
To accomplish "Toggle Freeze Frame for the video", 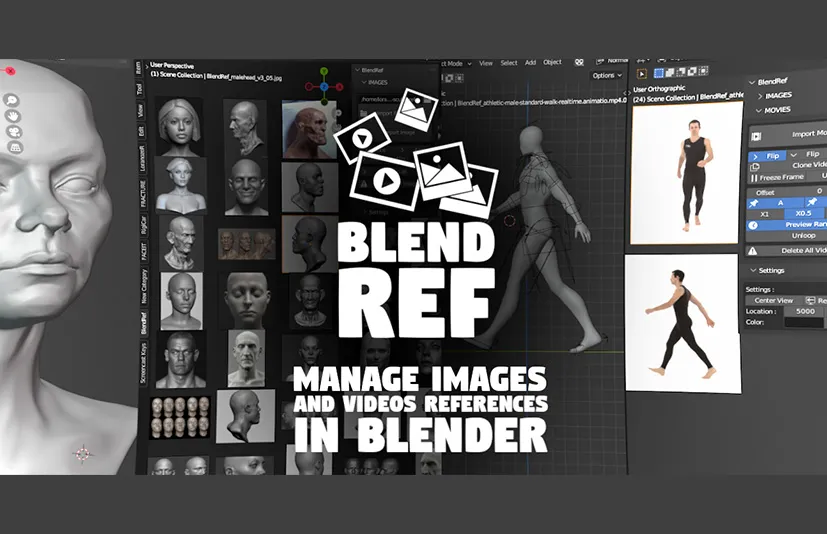I will [776, 178].
